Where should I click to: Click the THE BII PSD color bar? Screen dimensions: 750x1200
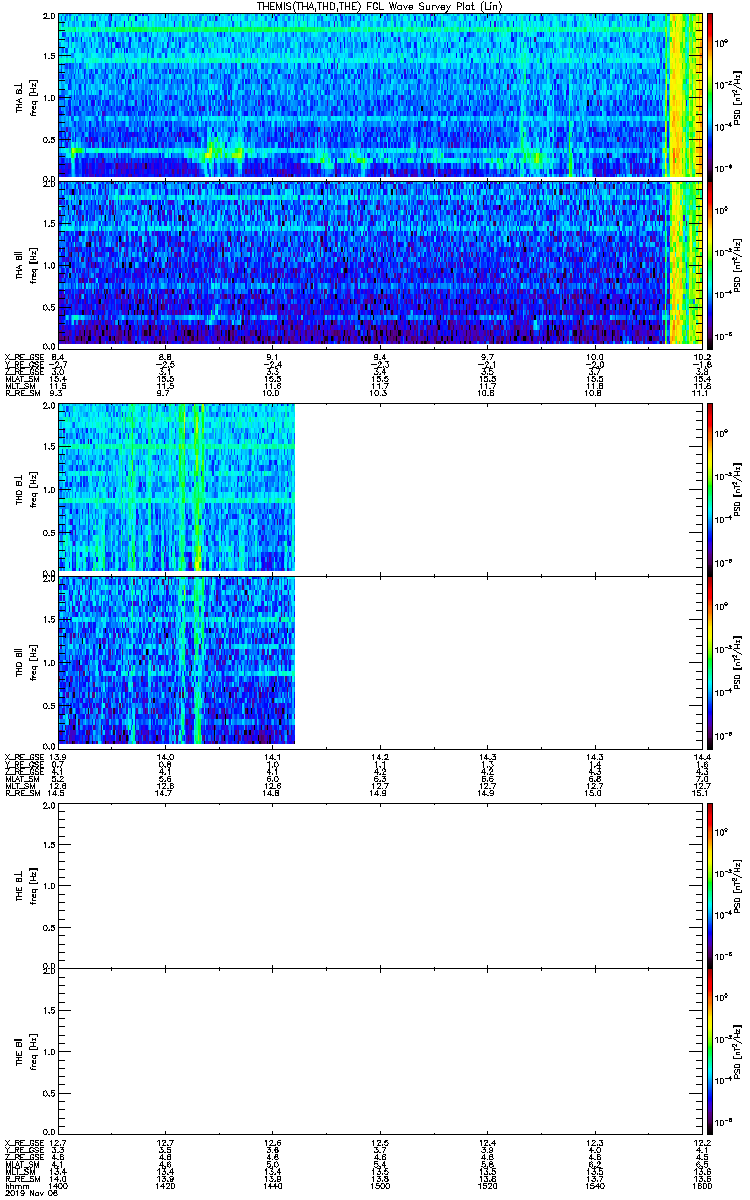pyautogui.click(x=709, y=1049)
